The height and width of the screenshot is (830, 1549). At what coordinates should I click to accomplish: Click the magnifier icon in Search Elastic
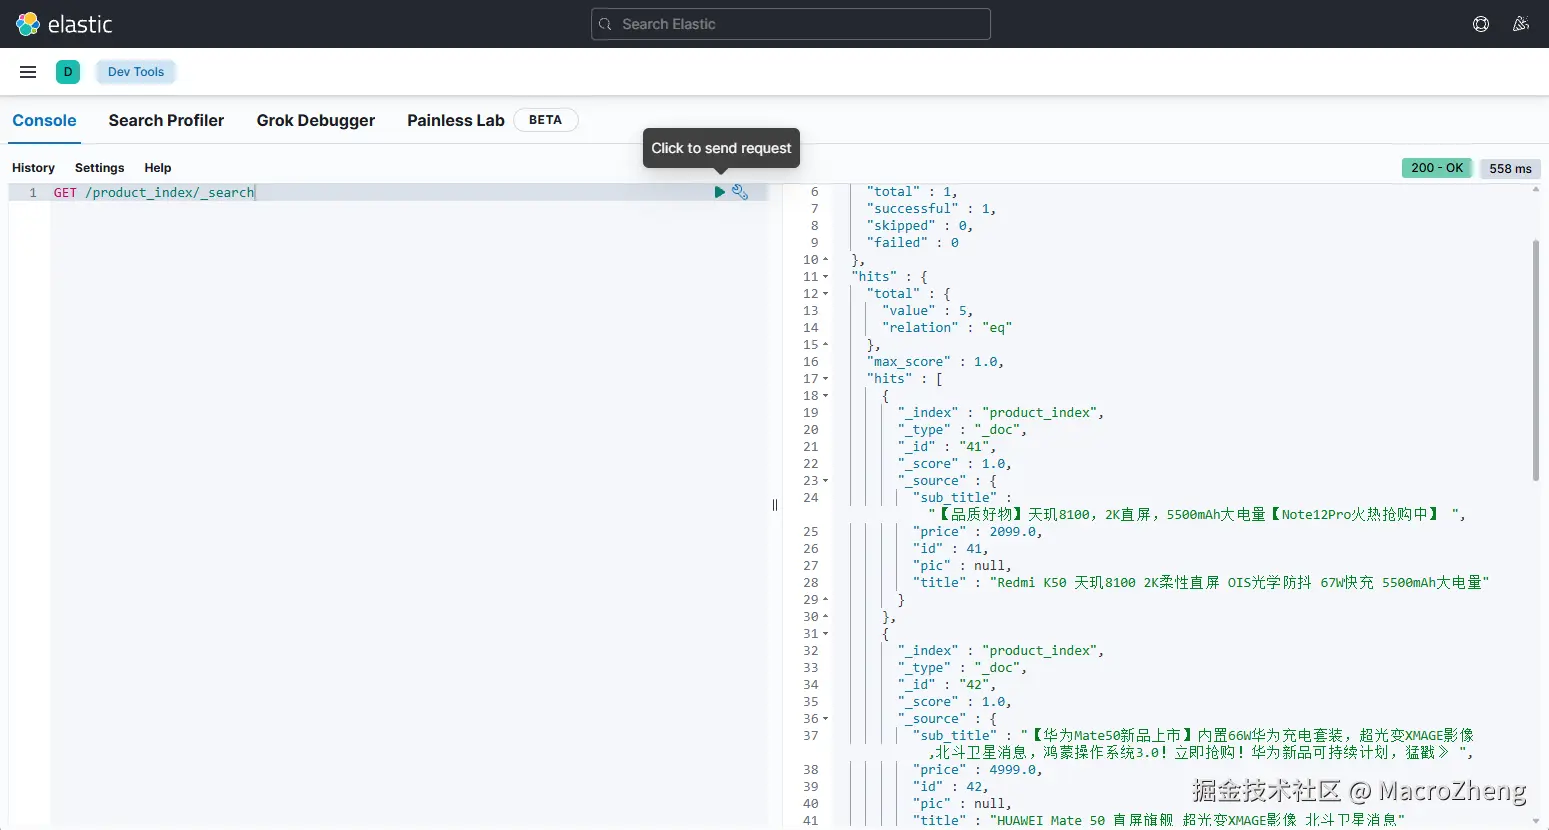[x=605, y=24]
